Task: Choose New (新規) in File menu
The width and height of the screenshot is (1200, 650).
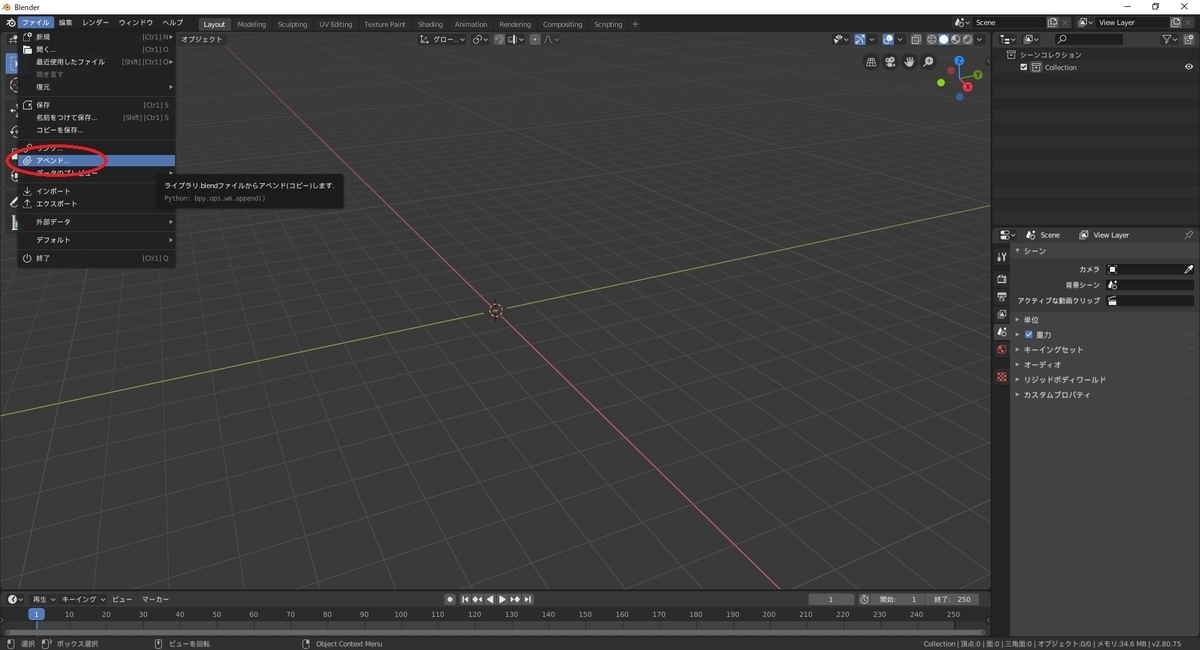Action: point(96,37)
